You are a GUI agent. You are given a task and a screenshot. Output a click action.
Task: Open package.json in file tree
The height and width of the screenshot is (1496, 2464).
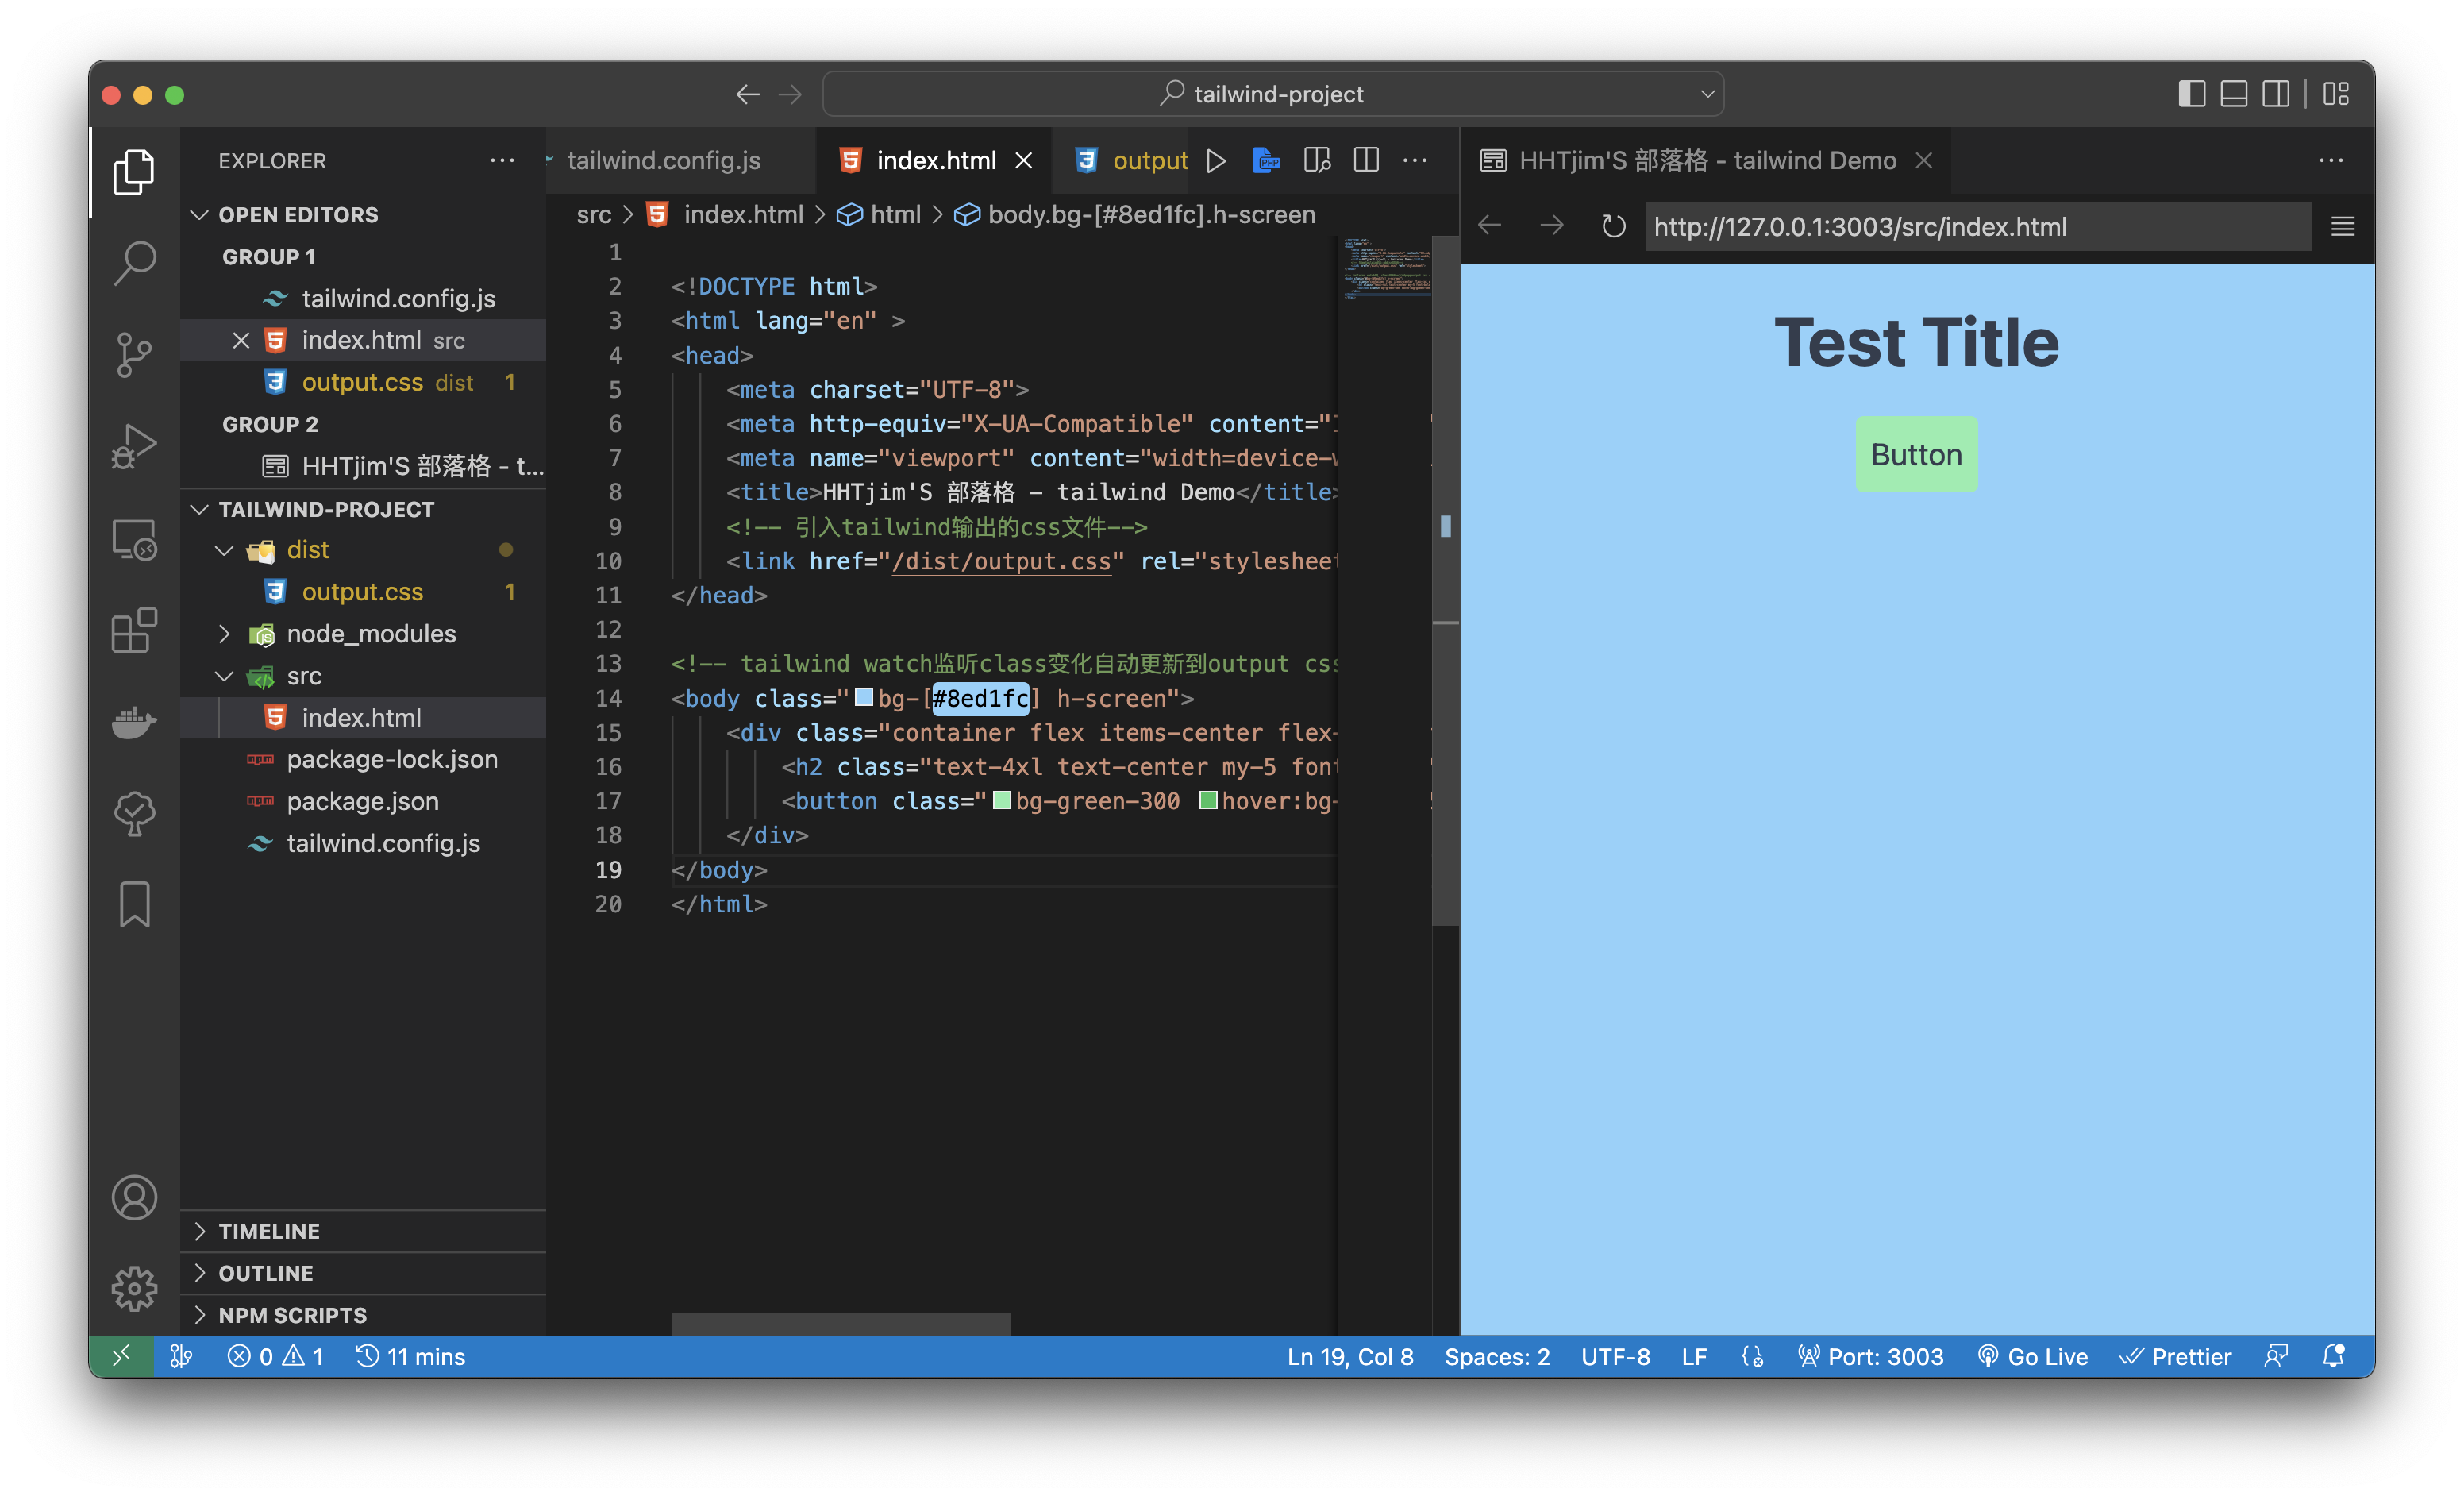pyautogui.click(x=362, y=802)
